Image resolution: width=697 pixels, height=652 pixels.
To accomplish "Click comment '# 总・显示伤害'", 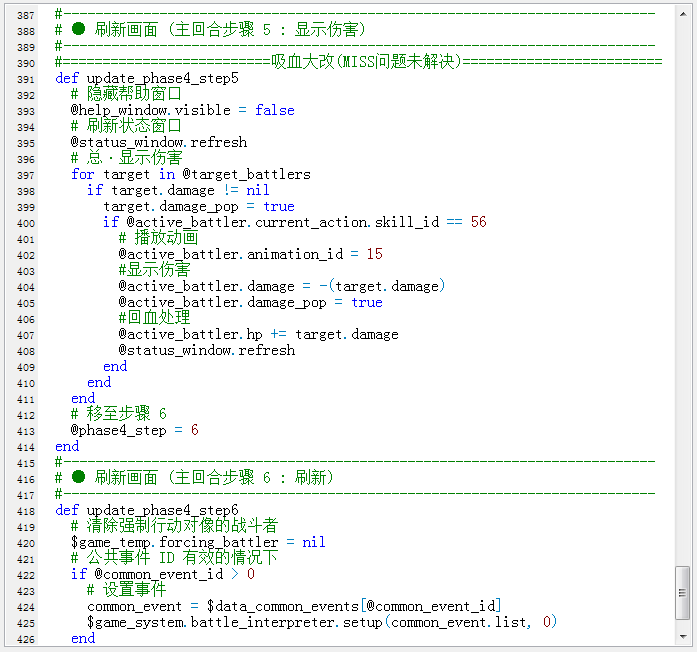I will click(127, 158).
